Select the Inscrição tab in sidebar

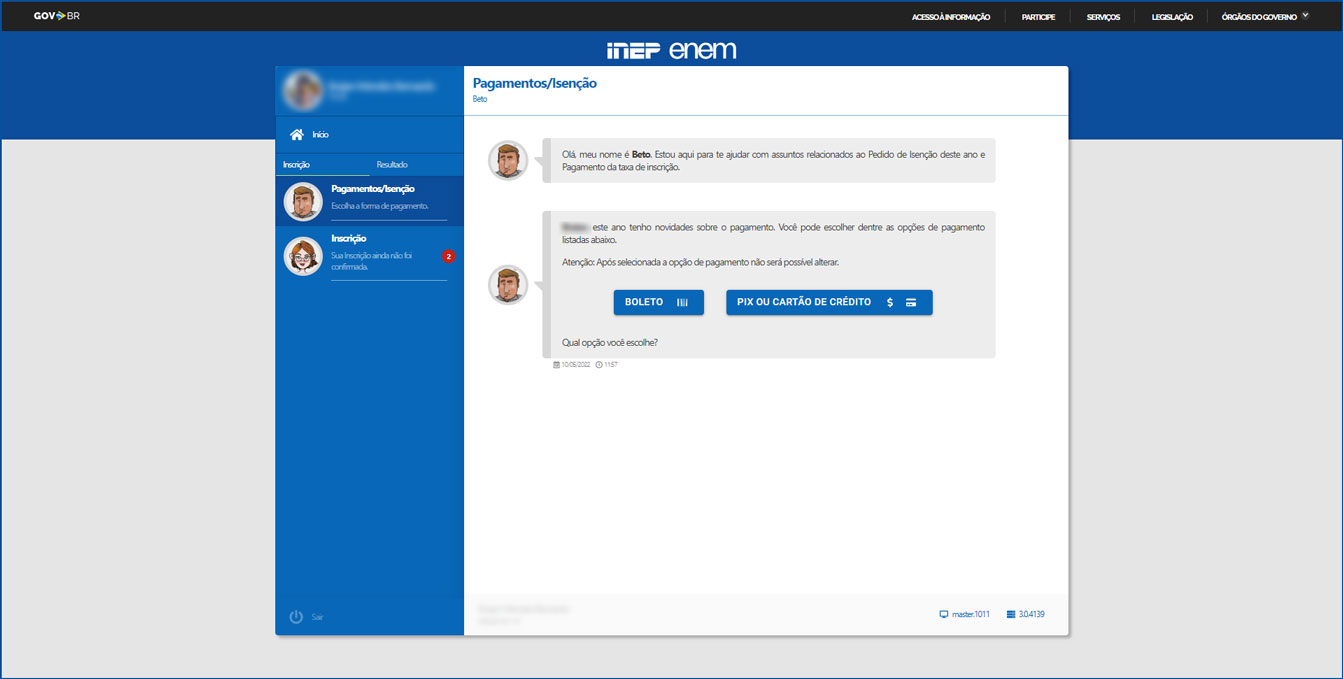pos(297,165)
